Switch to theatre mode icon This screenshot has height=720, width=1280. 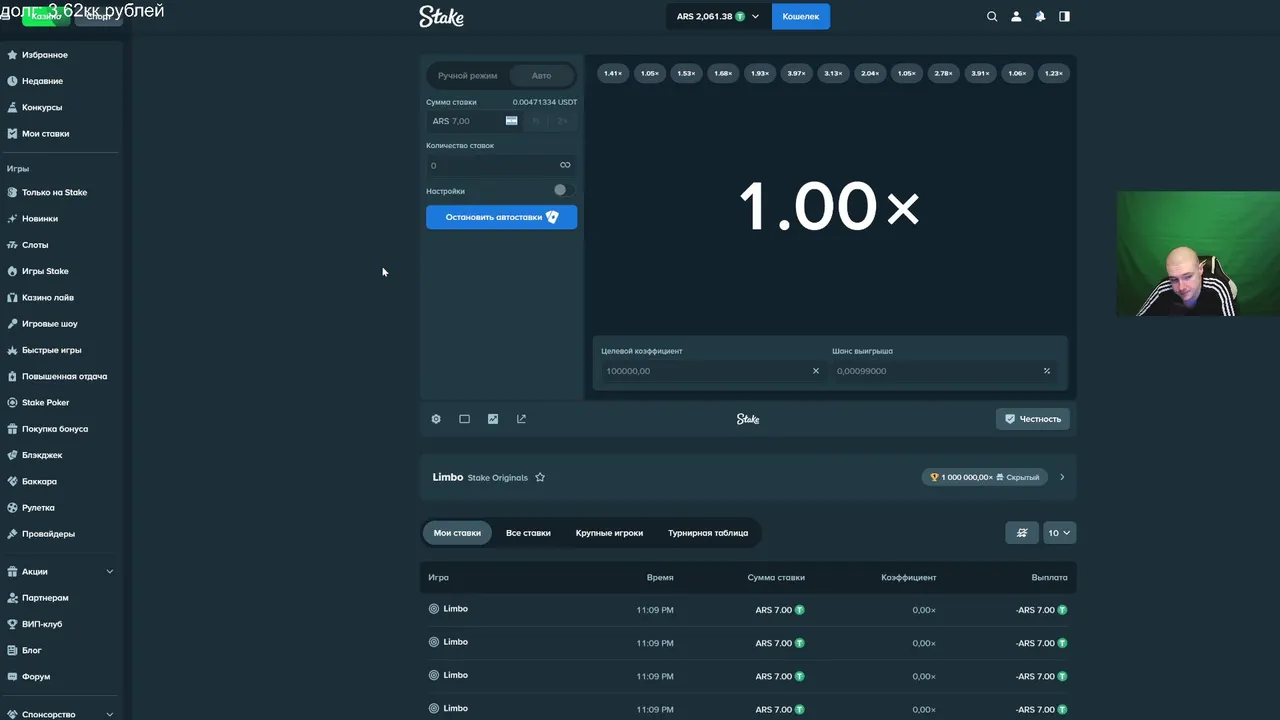click(x=464, y=419)
